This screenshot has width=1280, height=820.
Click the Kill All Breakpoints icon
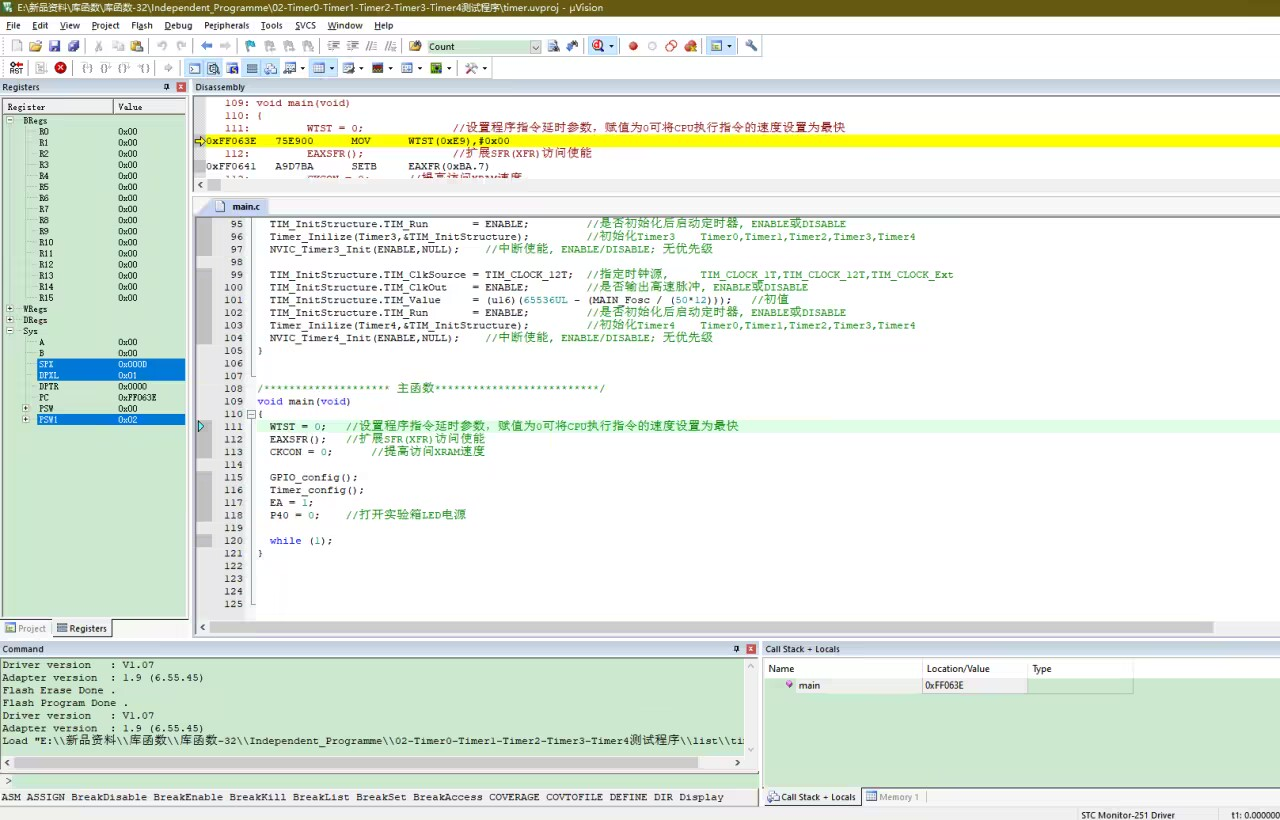click(x=690, y=46)
